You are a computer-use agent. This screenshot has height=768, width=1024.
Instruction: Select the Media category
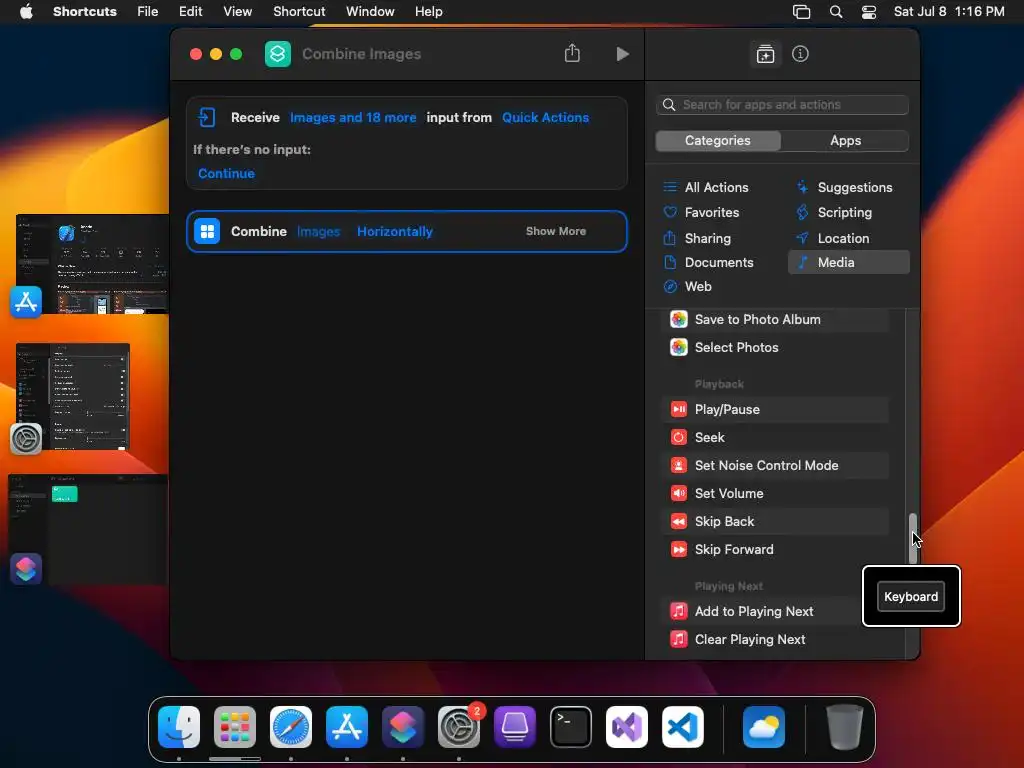[848, 263]
